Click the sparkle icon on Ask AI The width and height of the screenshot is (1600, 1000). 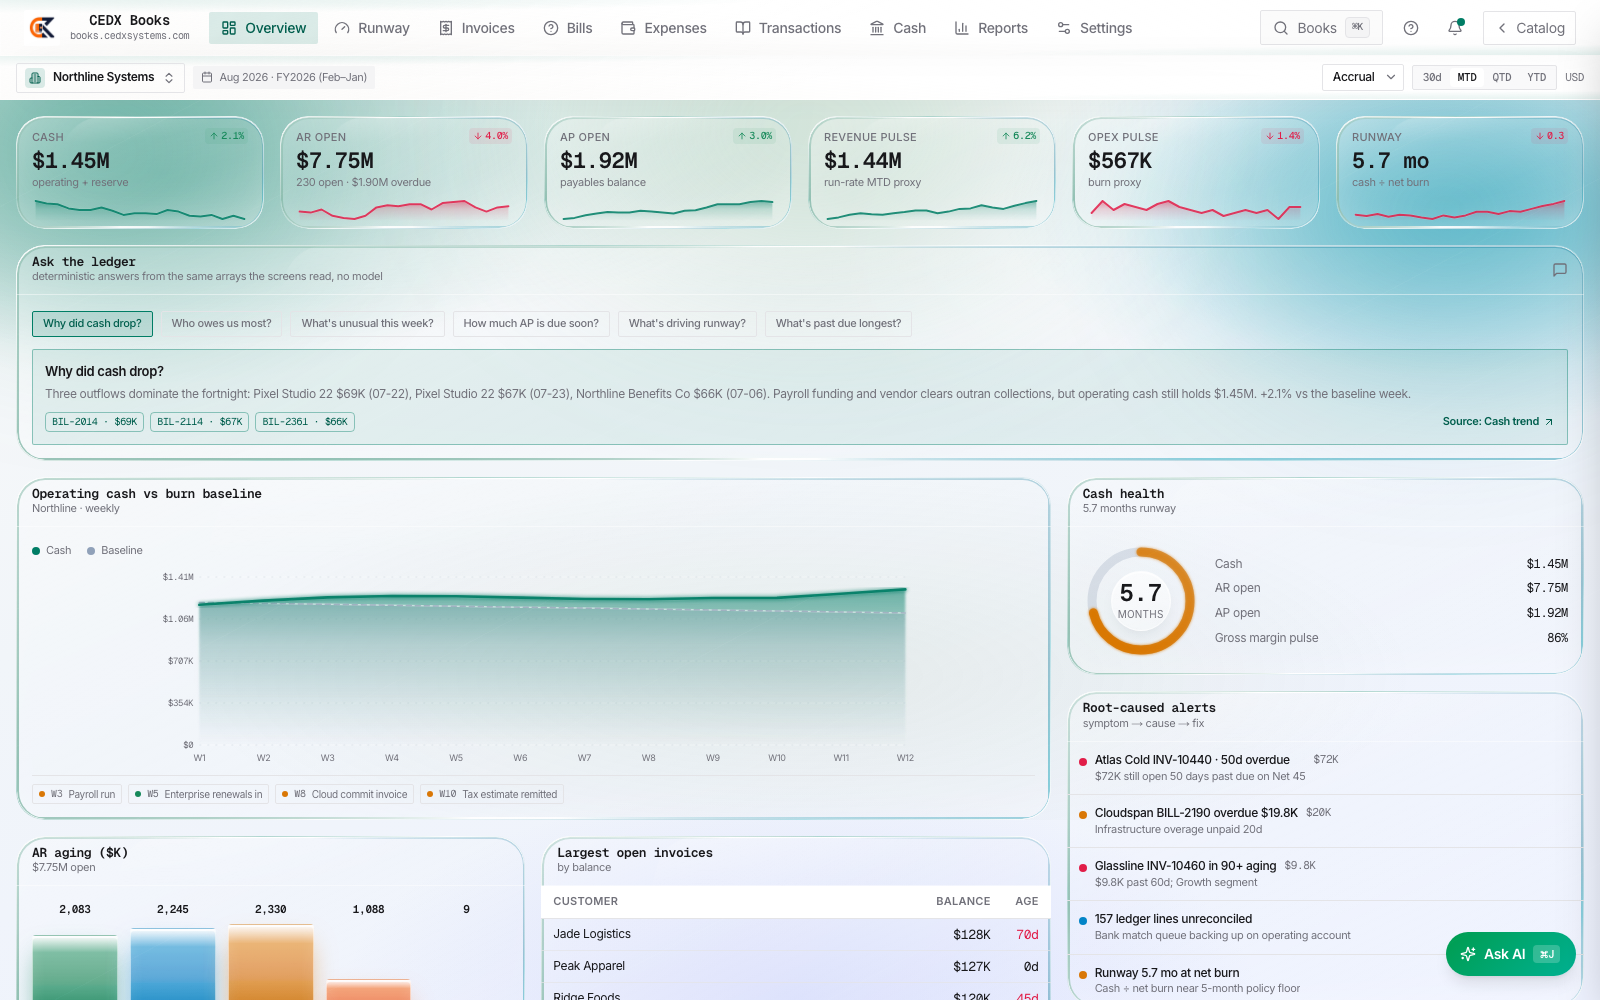click(x=1468, y=954)
